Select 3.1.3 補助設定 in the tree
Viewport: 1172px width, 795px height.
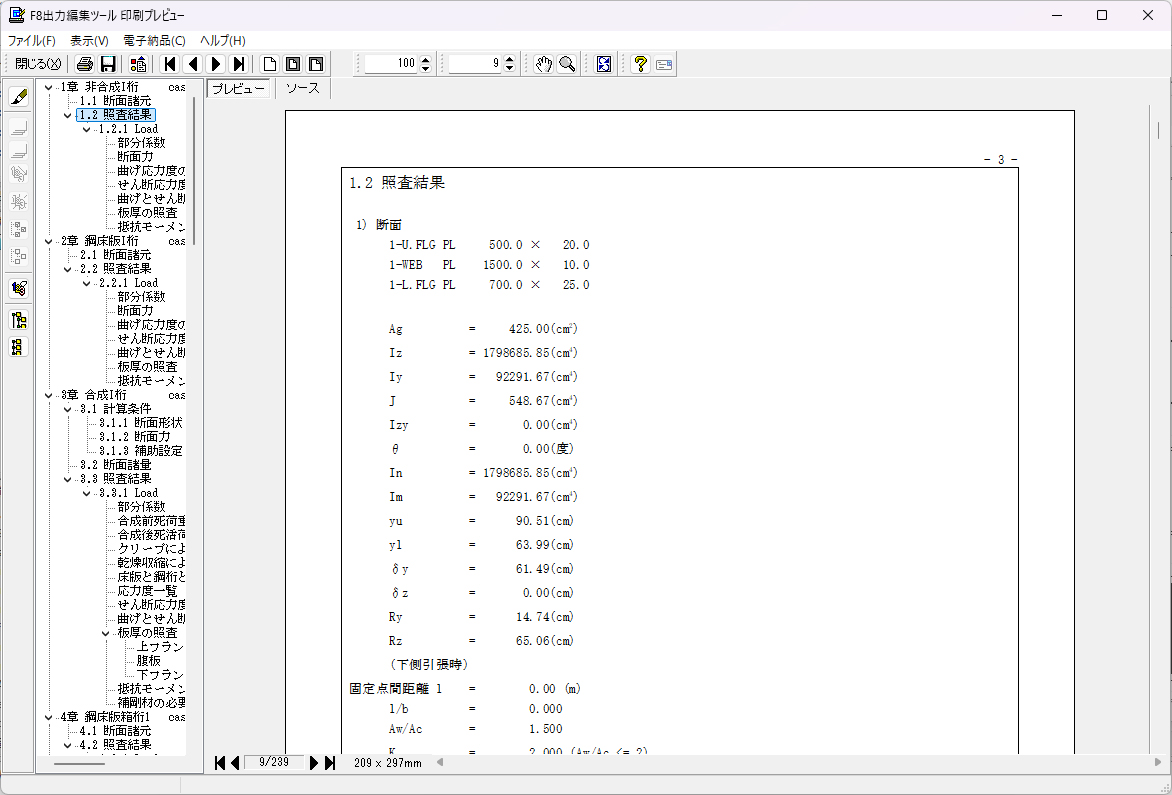click(141, 451)
